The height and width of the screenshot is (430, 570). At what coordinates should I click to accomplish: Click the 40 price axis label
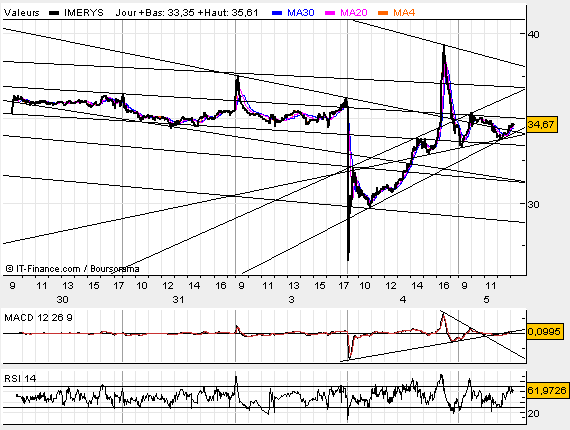click(534, 35)
